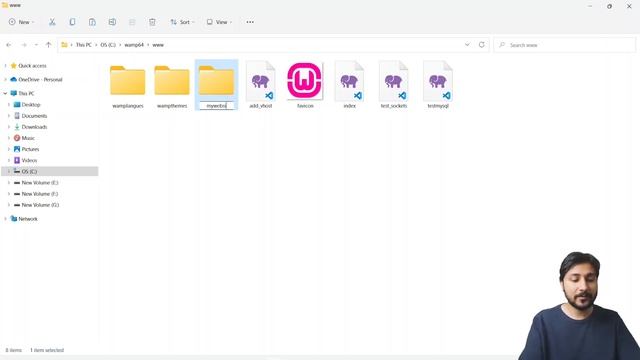Image resolution: width=640 pixels, height=360 pixels.
Task: Select New Volume (F:) in sidebar
Action: (x=40, y=194)
